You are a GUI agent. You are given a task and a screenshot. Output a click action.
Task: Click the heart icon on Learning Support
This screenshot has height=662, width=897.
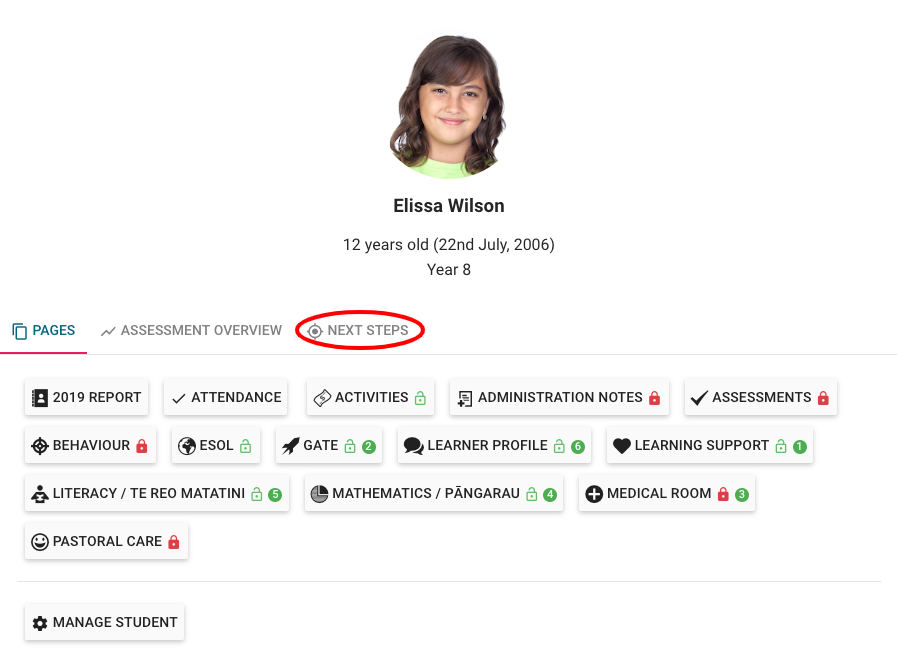tap(621, 446)
